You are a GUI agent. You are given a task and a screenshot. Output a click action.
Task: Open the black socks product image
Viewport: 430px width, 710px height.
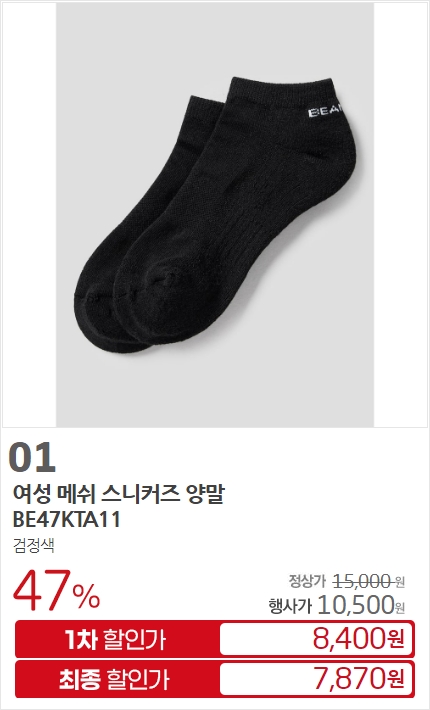[215, 215]
